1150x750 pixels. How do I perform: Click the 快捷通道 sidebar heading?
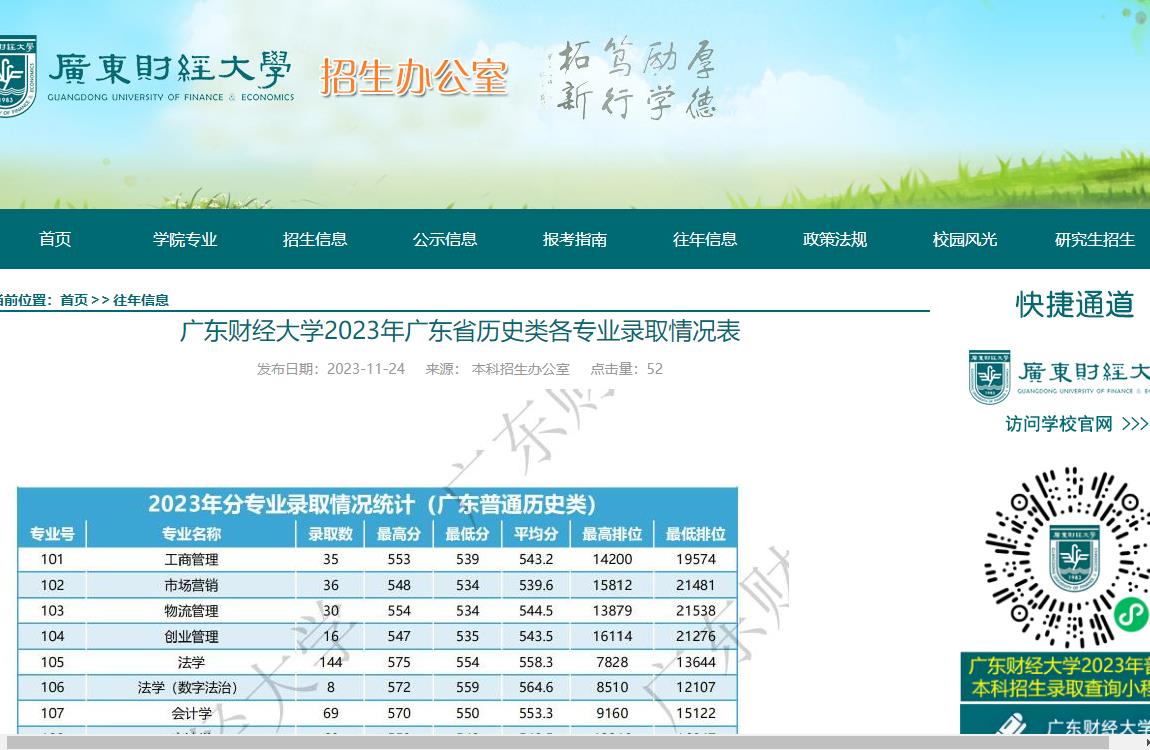point(1075,304)
